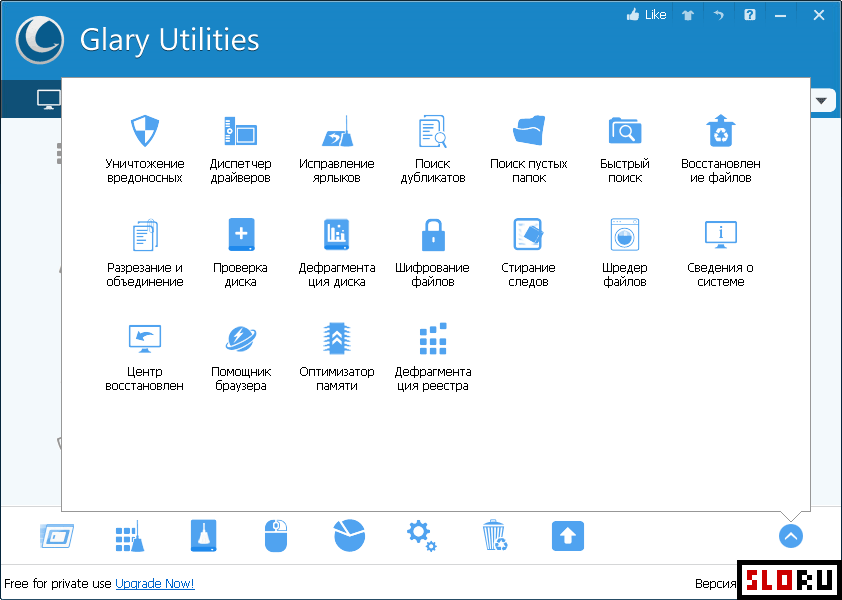The height and width of the screenshot is (600, 842).
Task: Click disk cleaner broom dock icon
Action: click(x=203, y=536)
